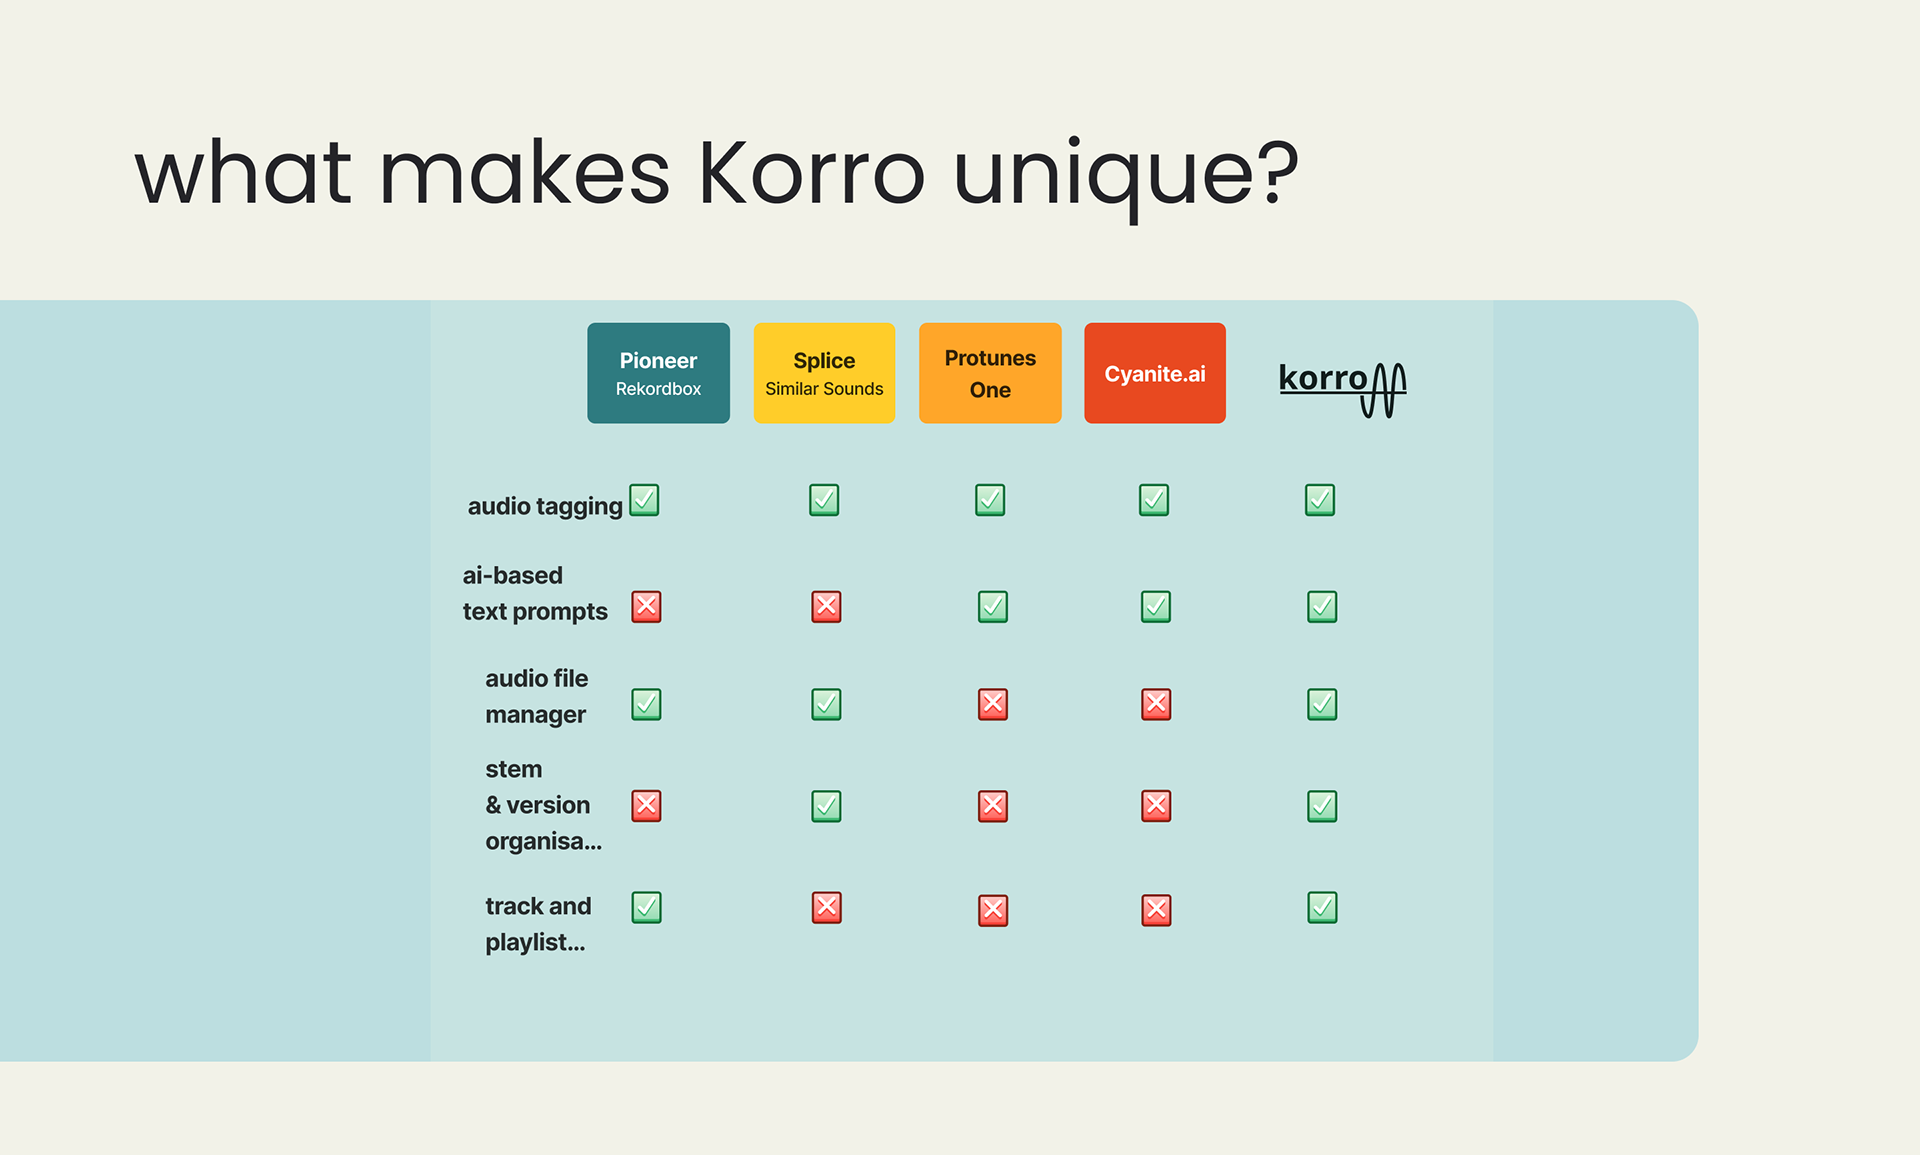Click Korro's audio tagging green checkmark
This screenshot has height=1155, width=1920.
(1320, 500)
